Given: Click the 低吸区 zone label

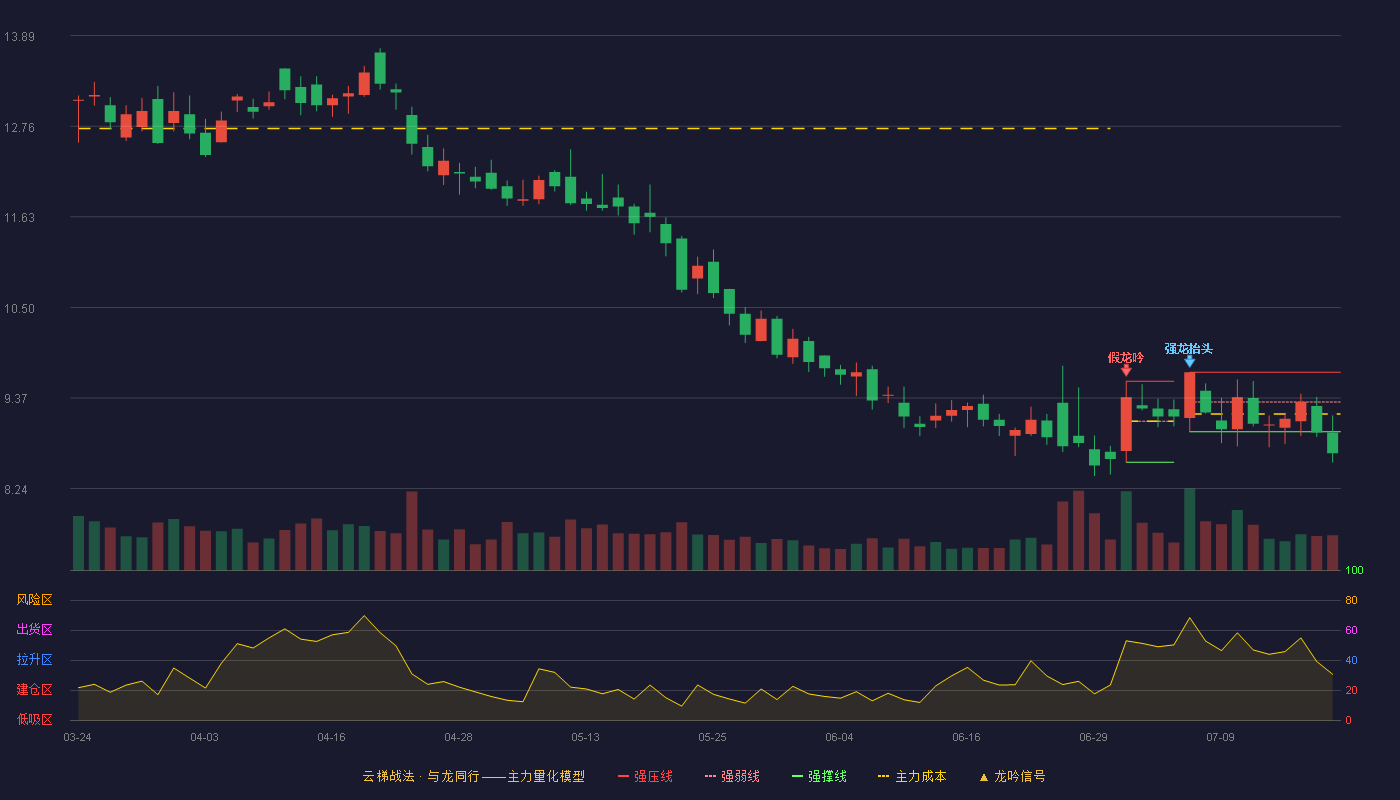Looking at the screenshot, I should (x=34, y=719).
